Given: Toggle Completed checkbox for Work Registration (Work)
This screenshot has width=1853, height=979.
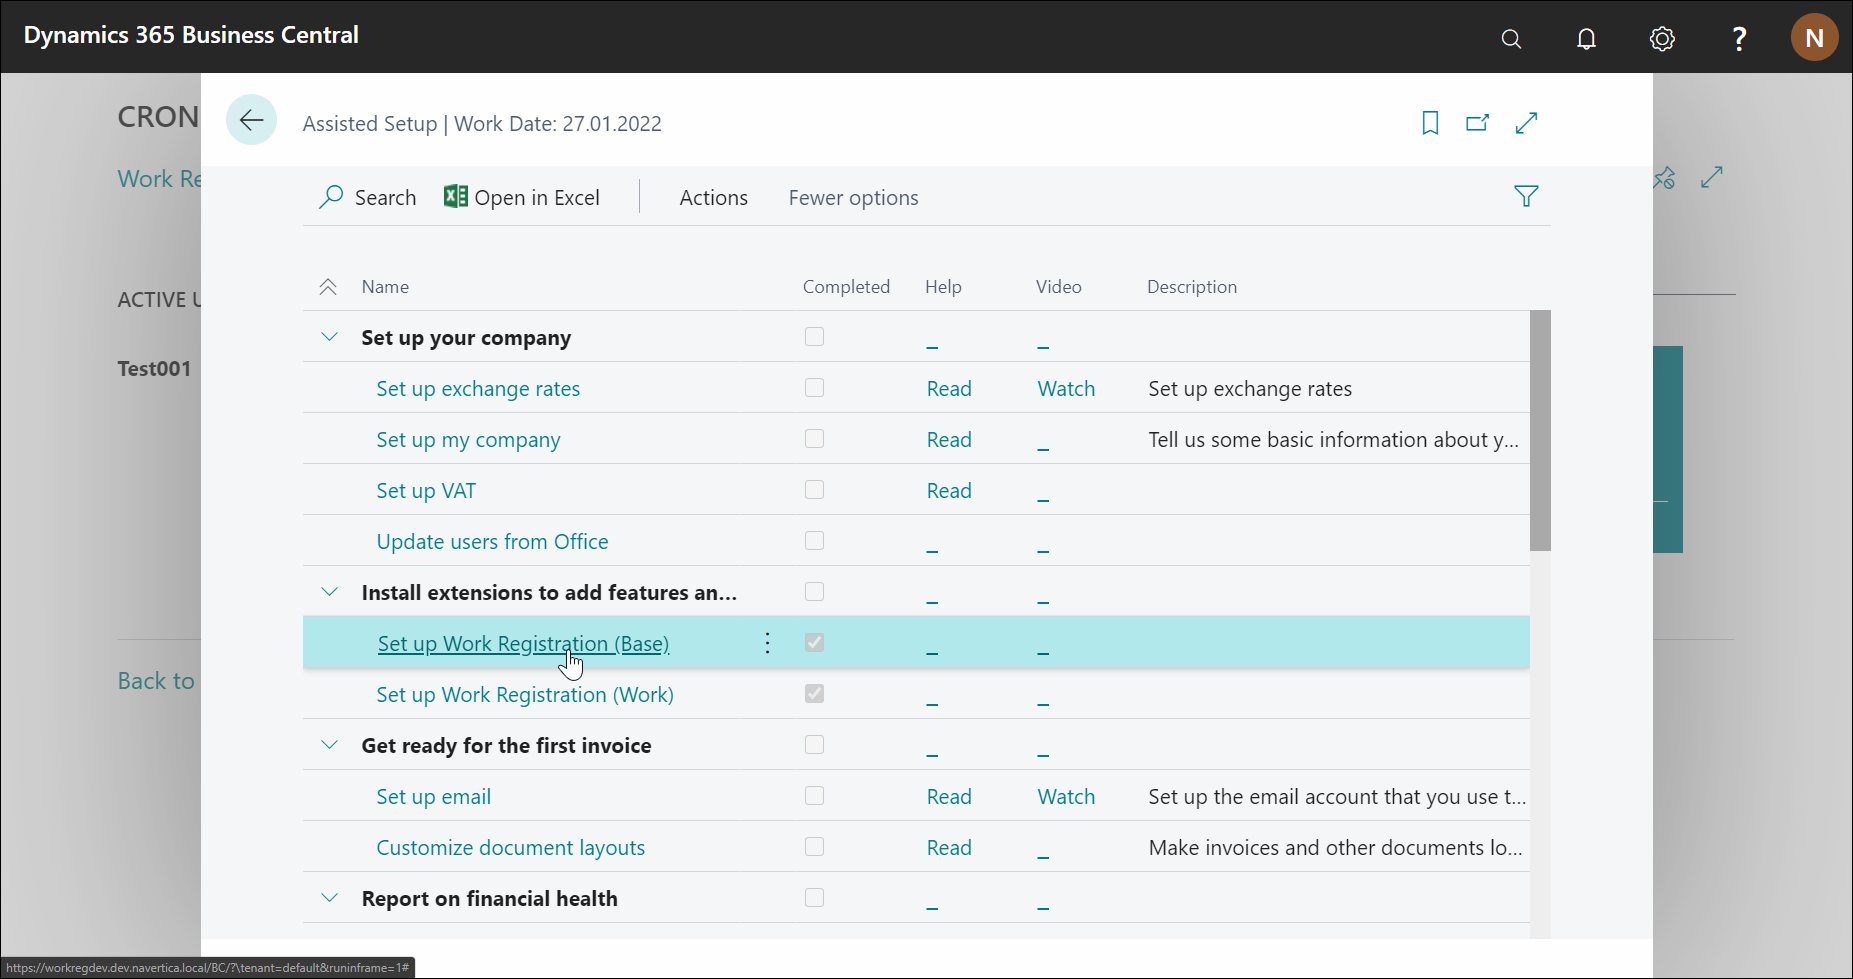Looking at the screenshot, I should coord(814,694).
